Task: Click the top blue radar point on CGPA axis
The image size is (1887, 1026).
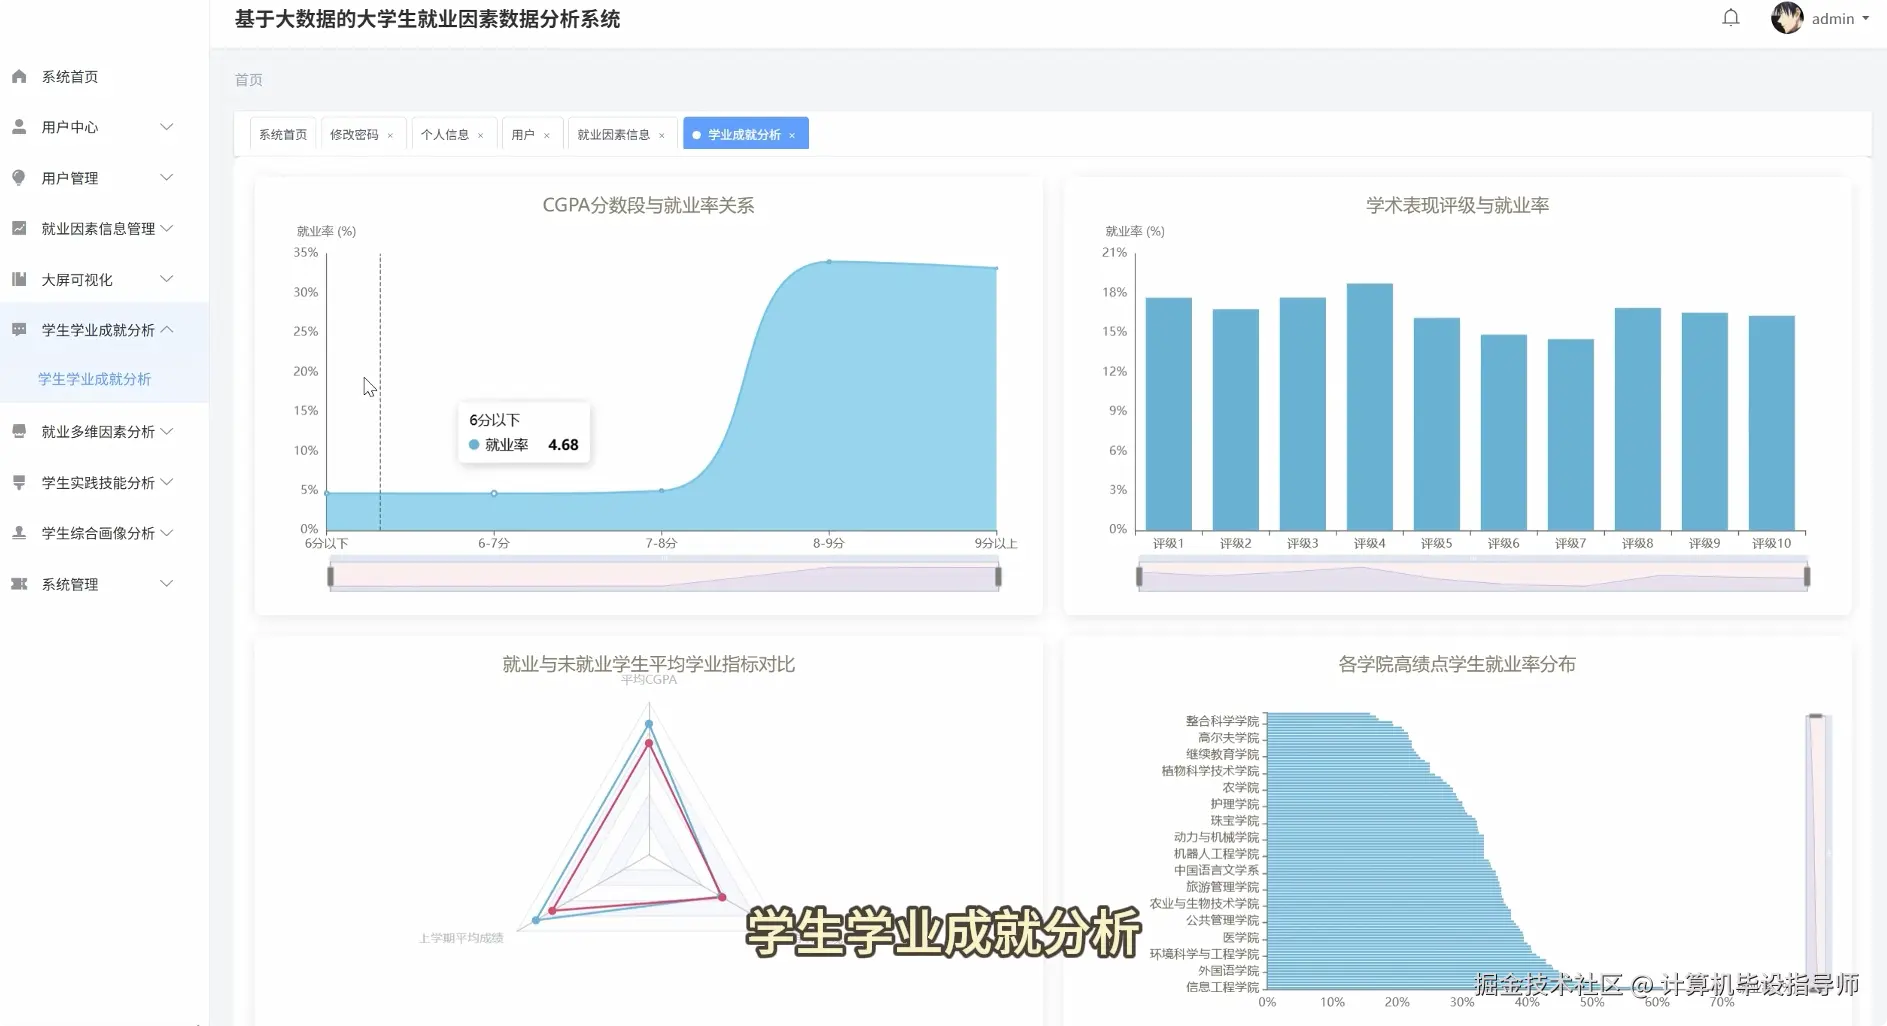Action: (649, 724)
